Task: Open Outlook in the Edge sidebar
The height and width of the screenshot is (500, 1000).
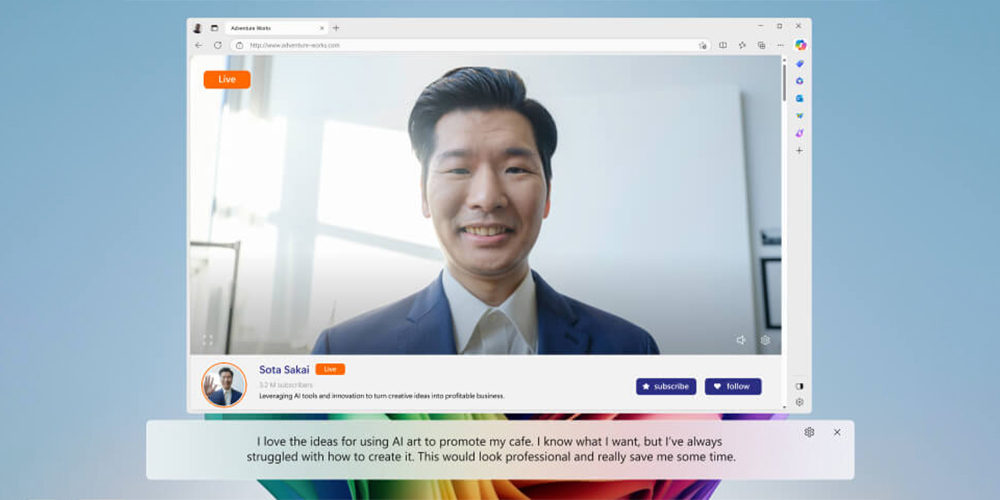Action: pyautogui.click(x=799, y=98)
